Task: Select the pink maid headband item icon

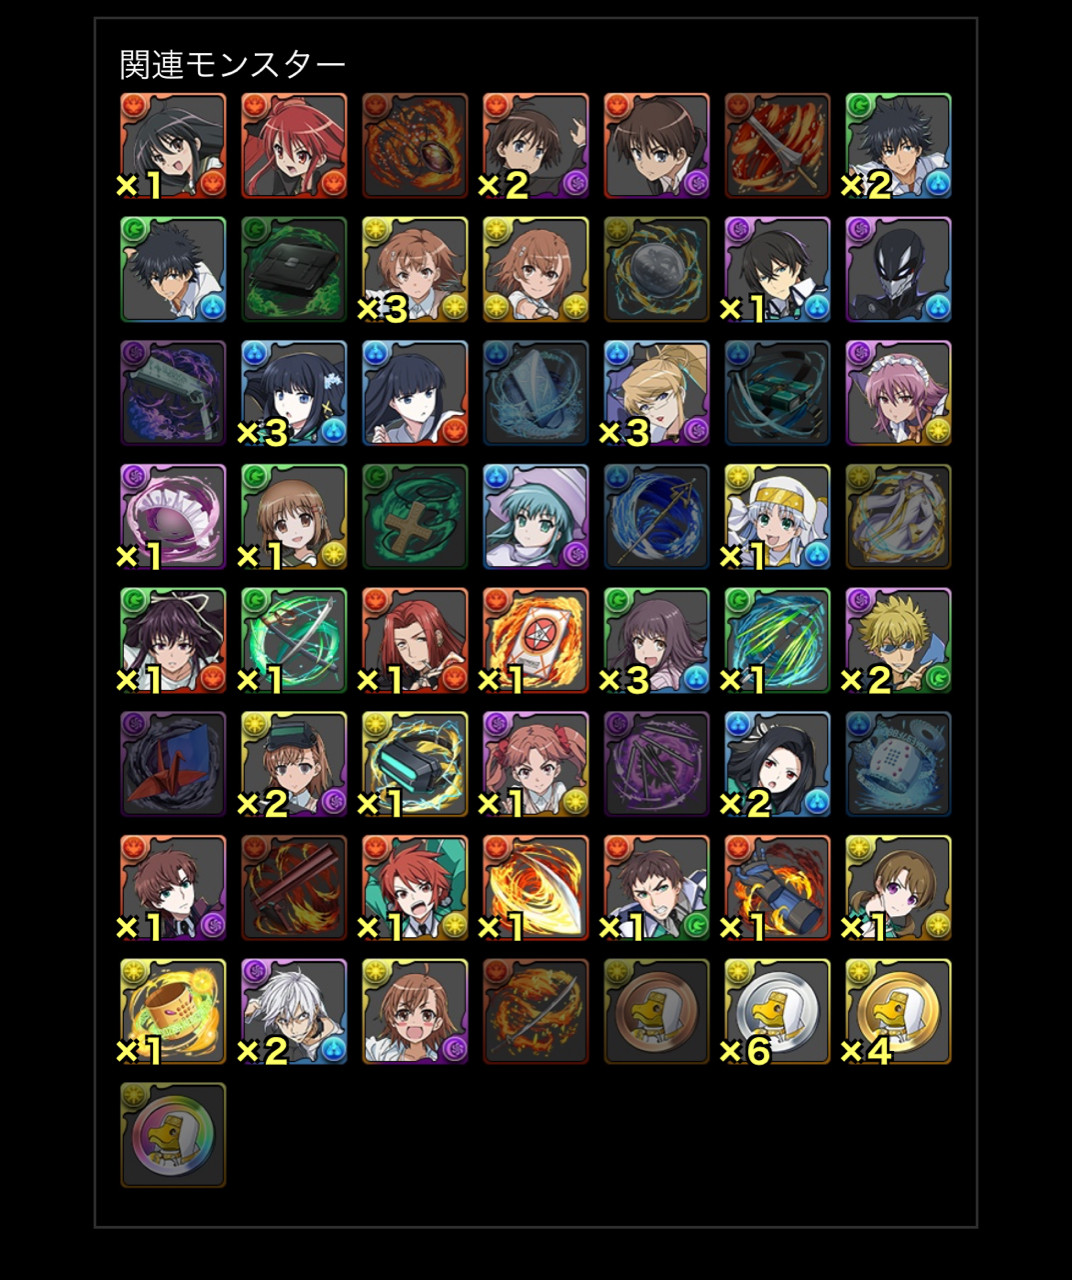Action: [x=173, y=516]
